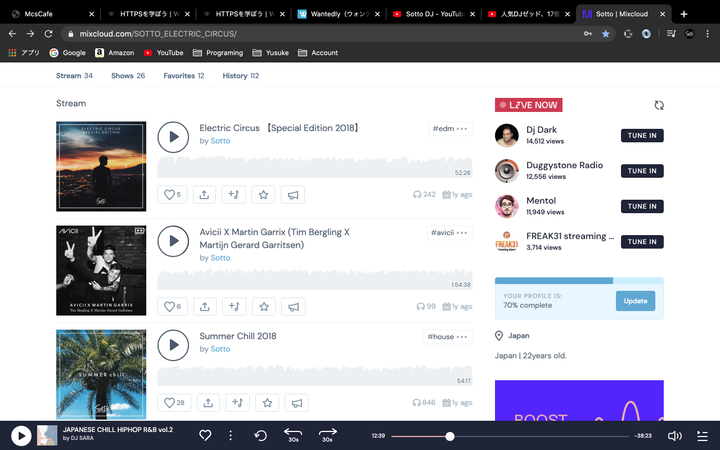Viewport: 720px width, 450px height.
Task: Seek within Avicii X Martin Garrix waveform
Action: coord(315,279)
